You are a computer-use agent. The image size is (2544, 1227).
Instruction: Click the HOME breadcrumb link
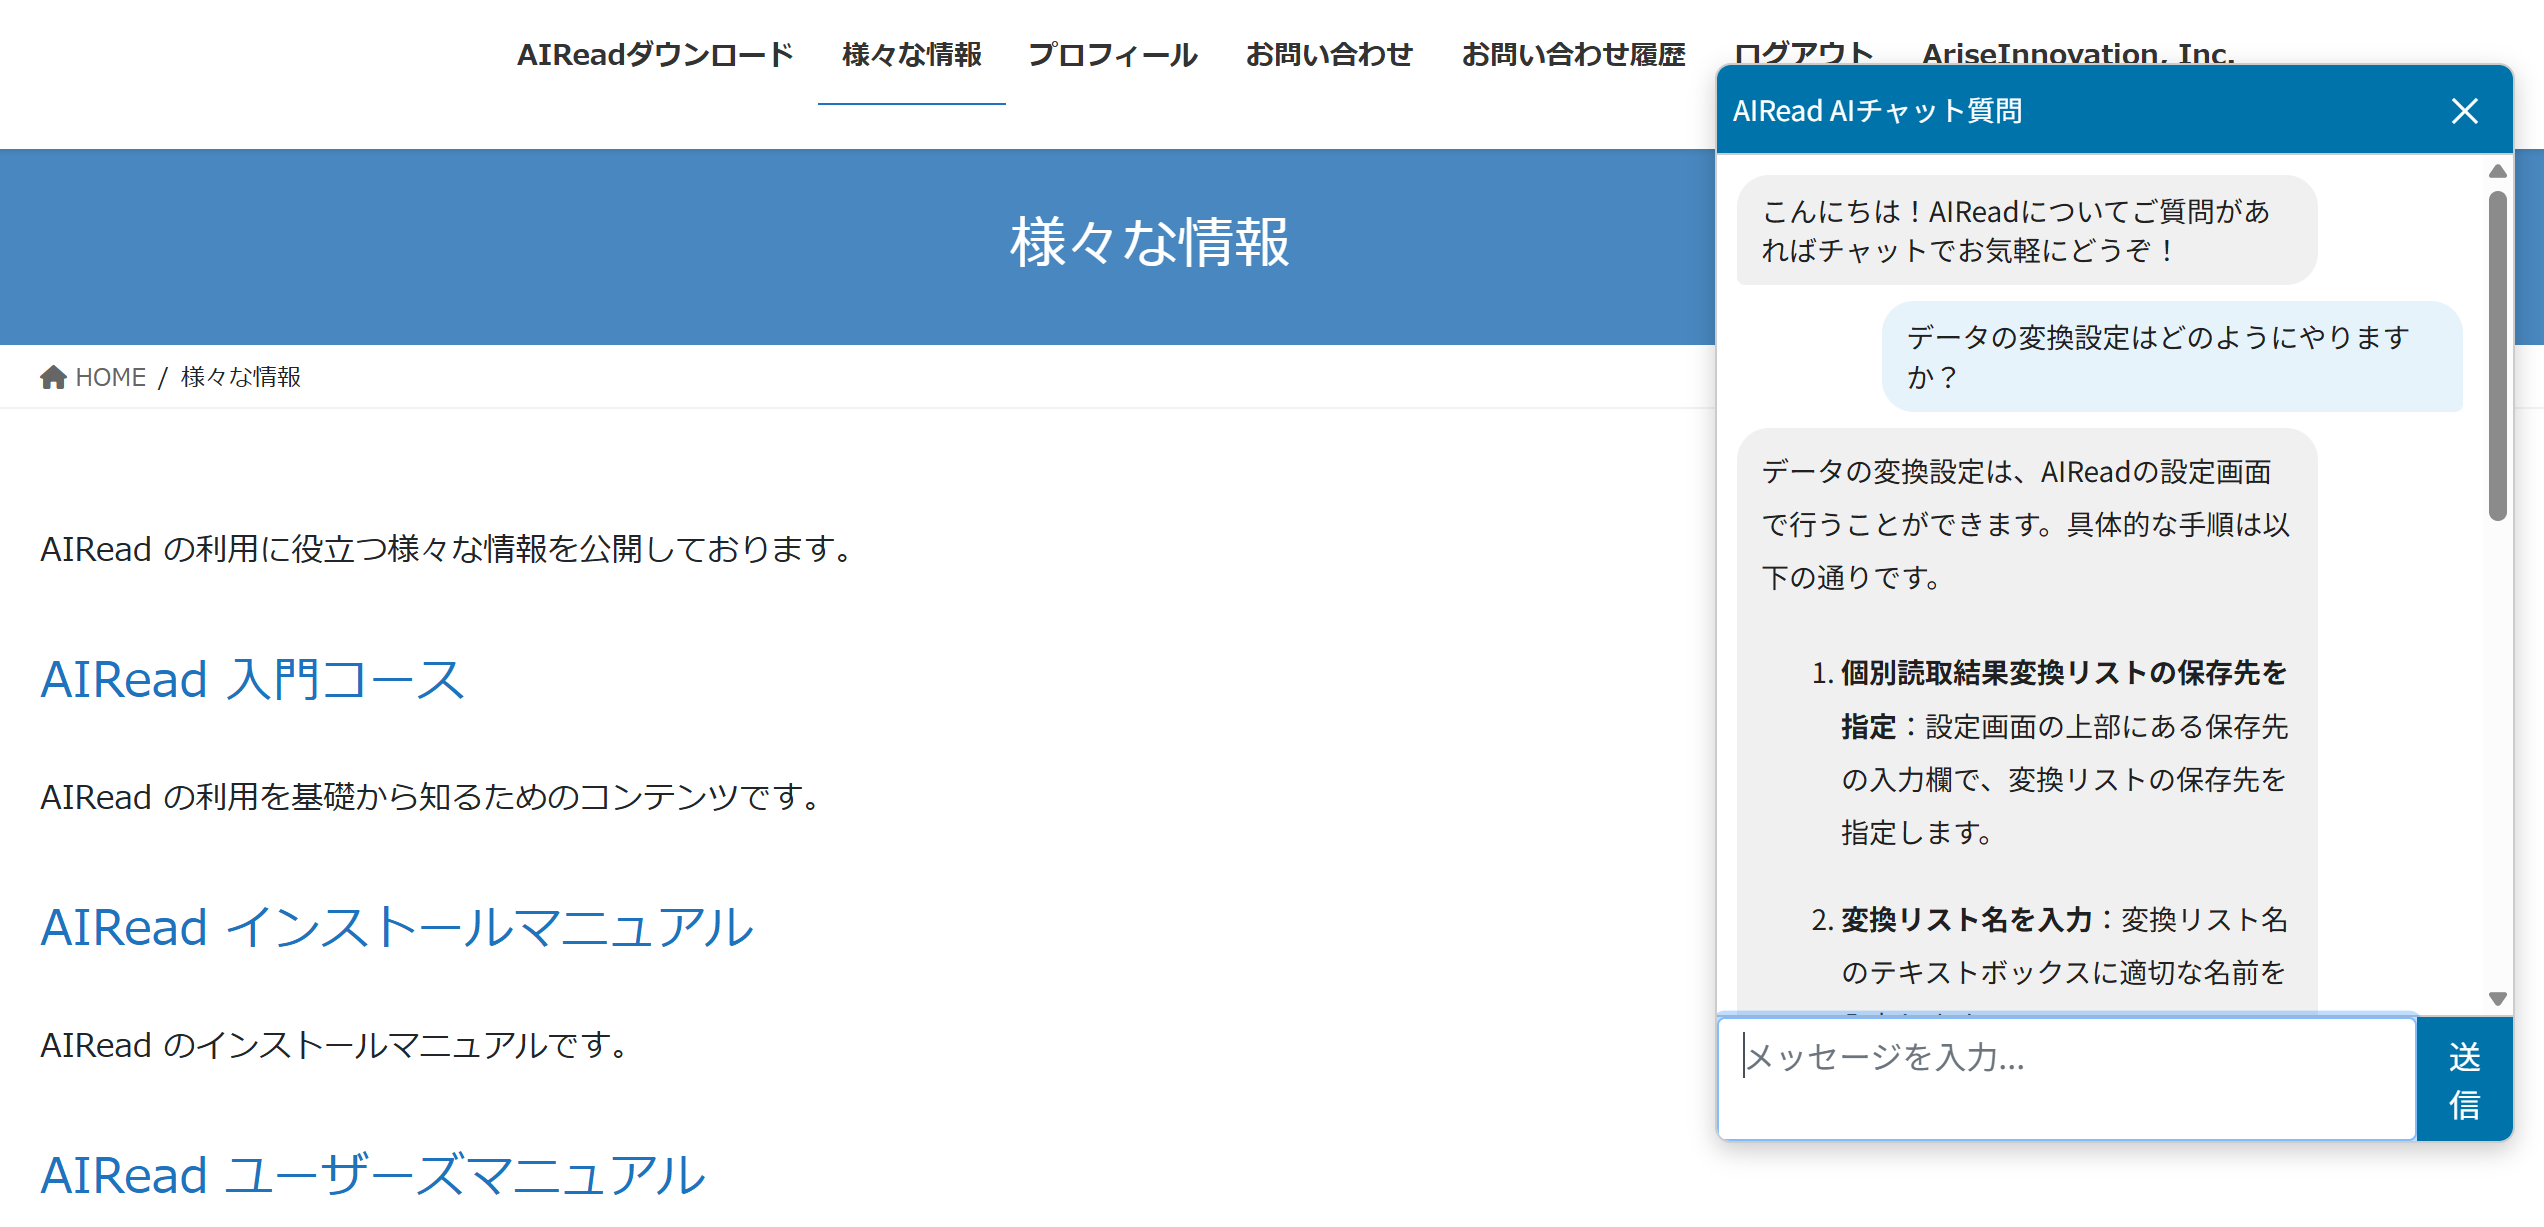click(x=111, y=377)
